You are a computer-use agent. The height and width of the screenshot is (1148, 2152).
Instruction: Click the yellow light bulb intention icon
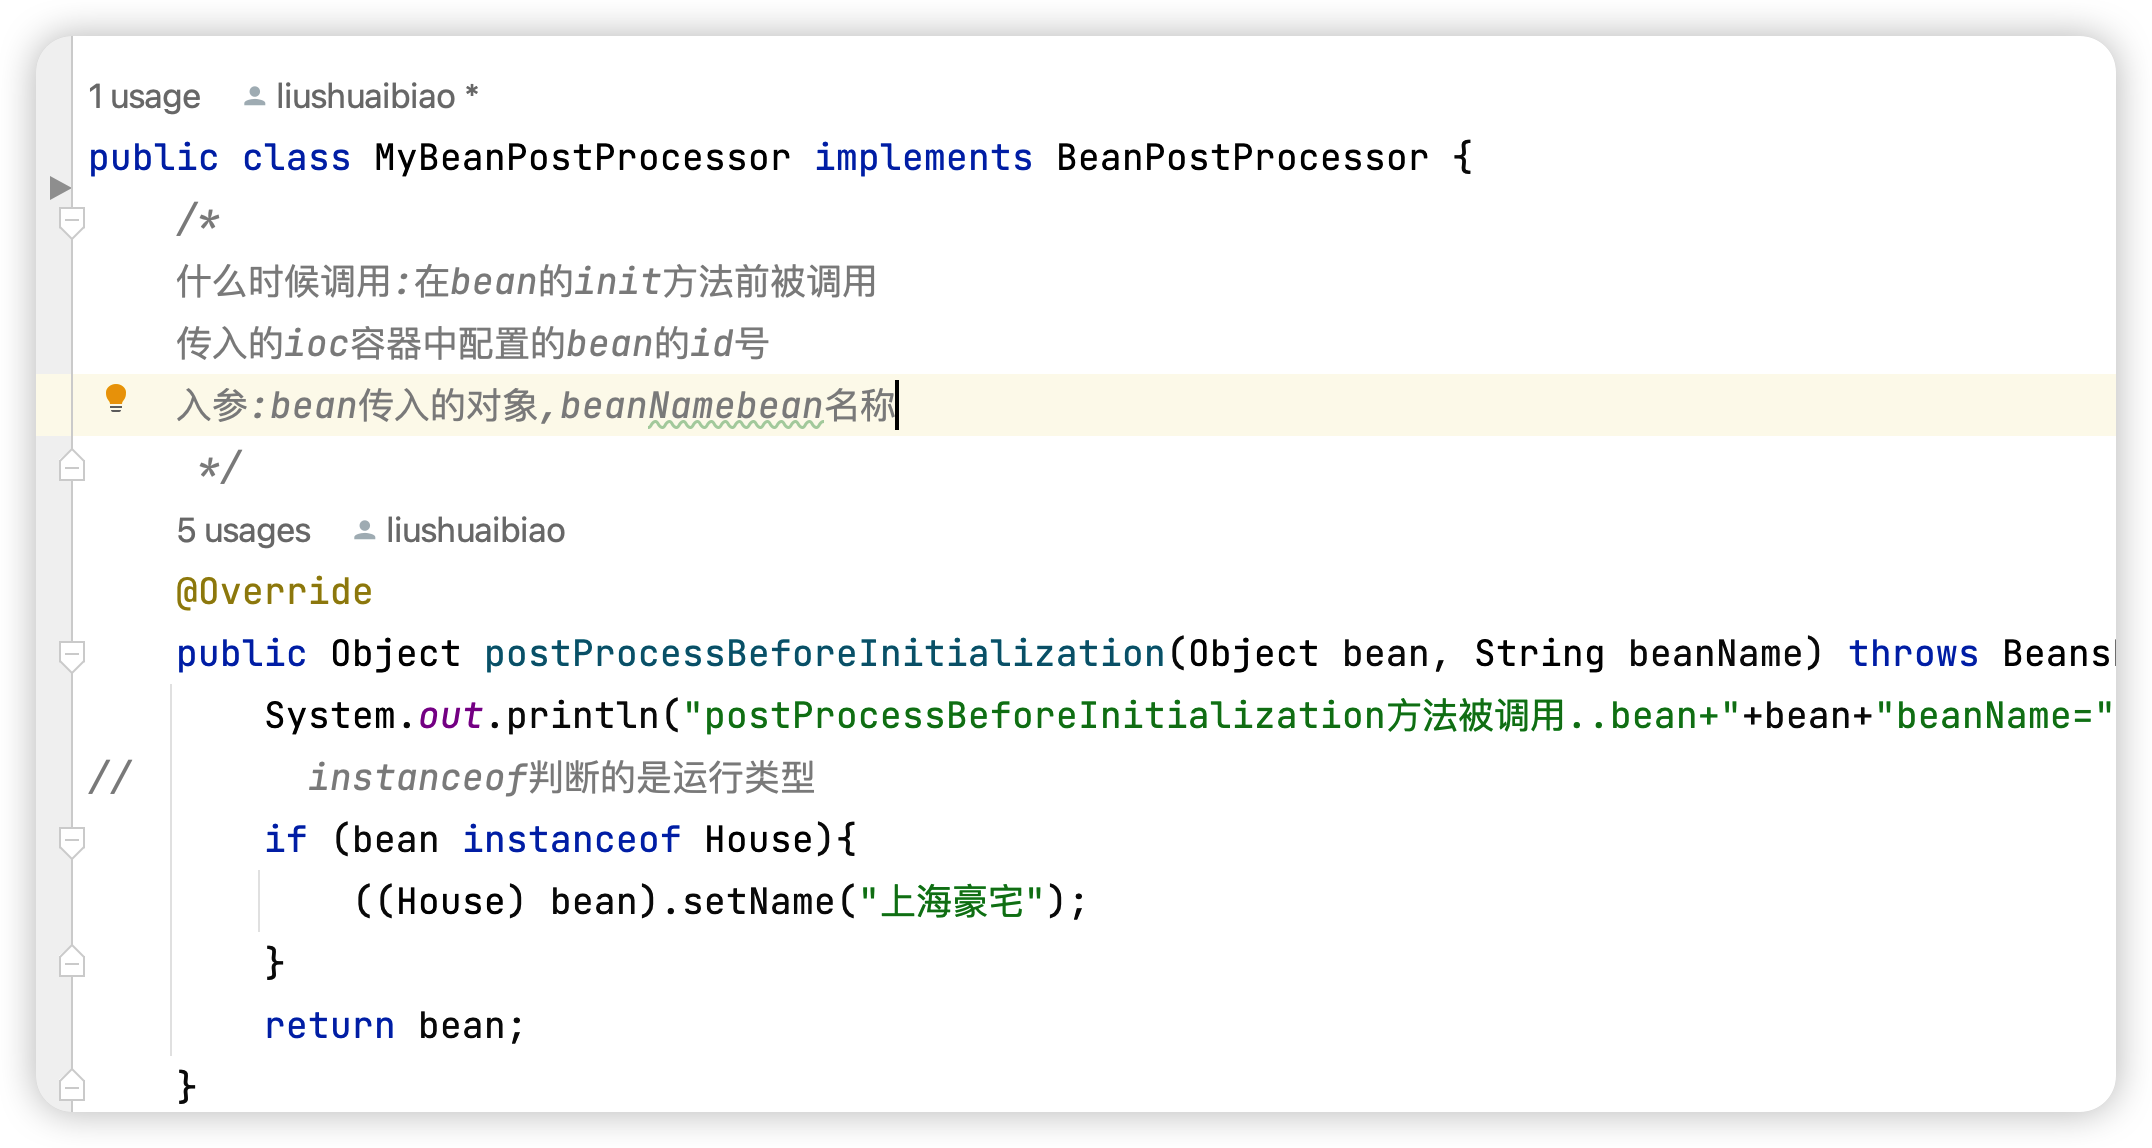click(x=116, y=398)
